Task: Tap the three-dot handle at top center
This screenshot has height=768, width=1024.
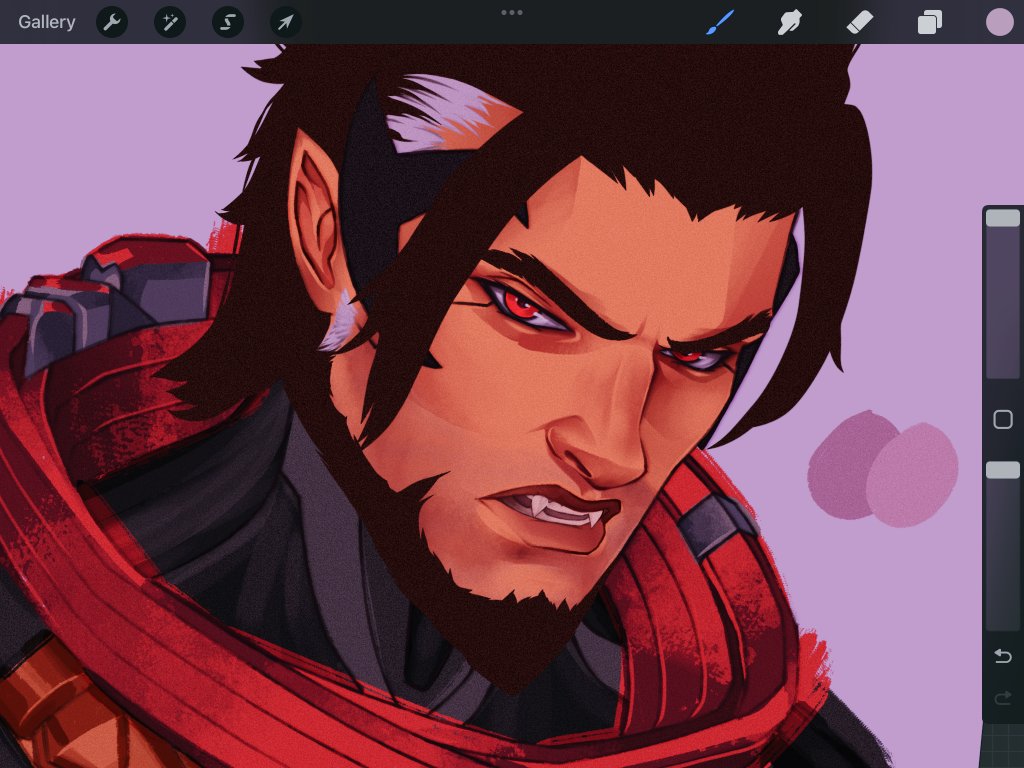Action: [511, 12]
